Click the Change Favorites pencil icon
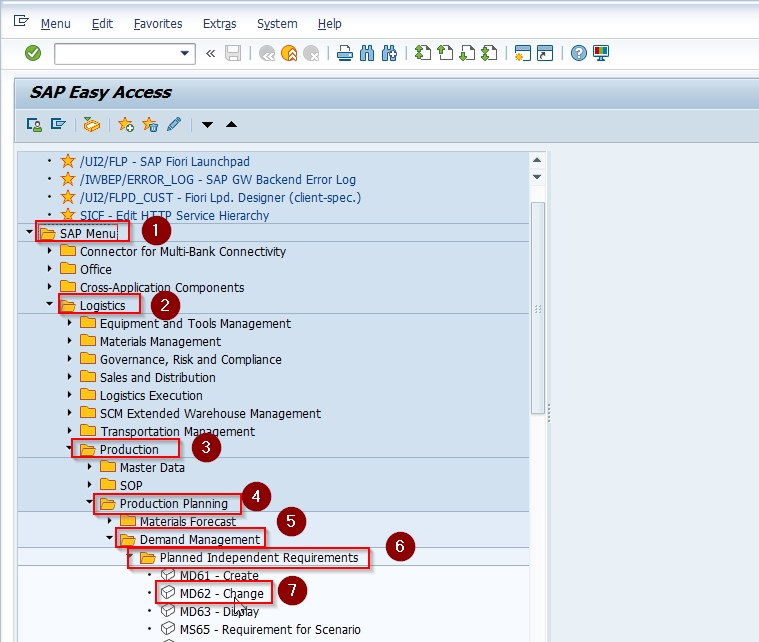Screen dimensions: 759x642 click(174, 125)
